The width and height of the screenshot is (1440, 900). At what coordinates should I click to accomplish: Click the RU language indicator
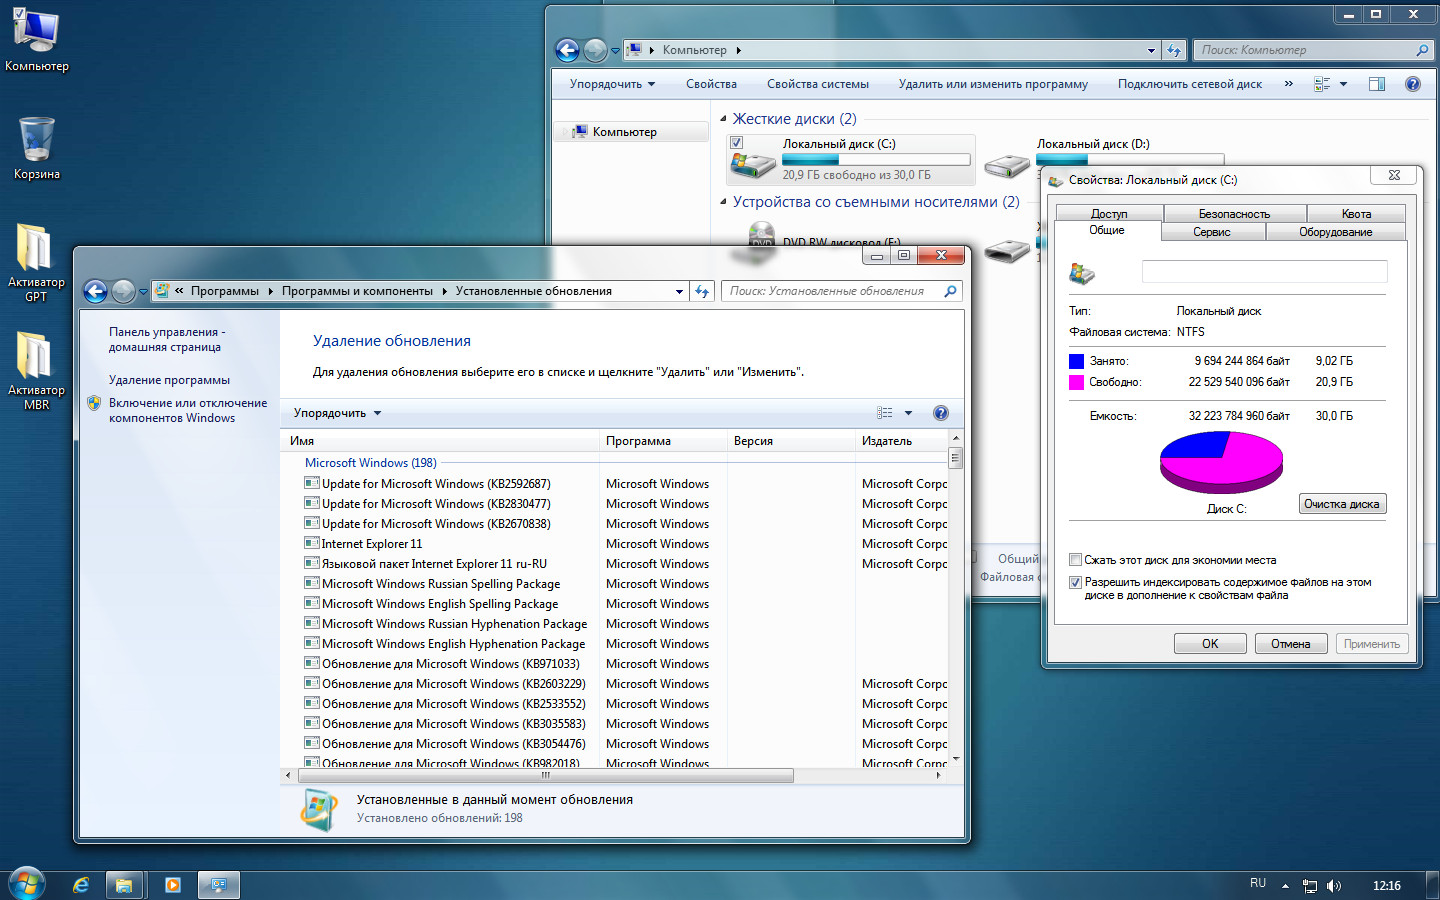coord(1258,884)
